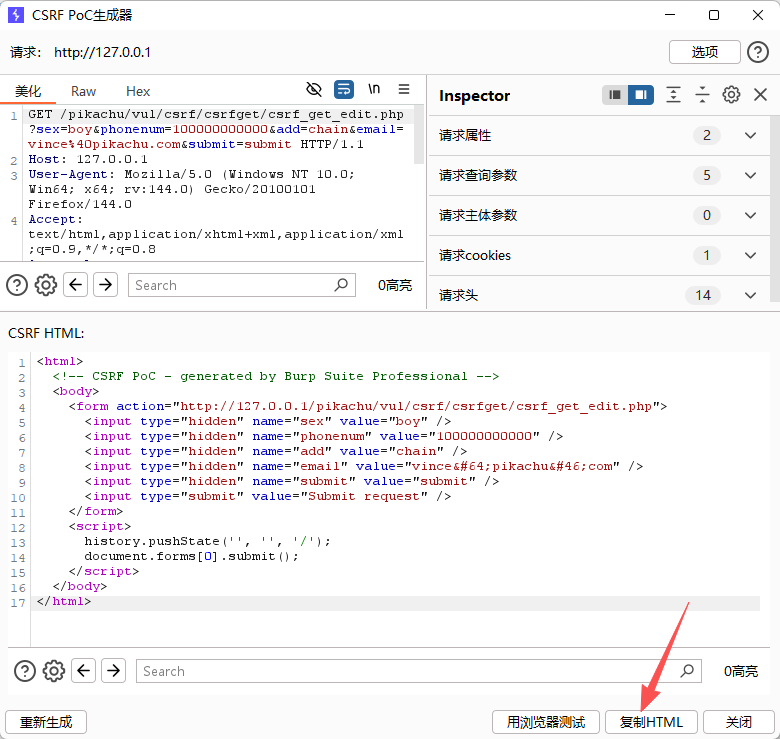The image size is (780, 739).
Task: Click the User-Agent header line
Action: click(192, 189)
